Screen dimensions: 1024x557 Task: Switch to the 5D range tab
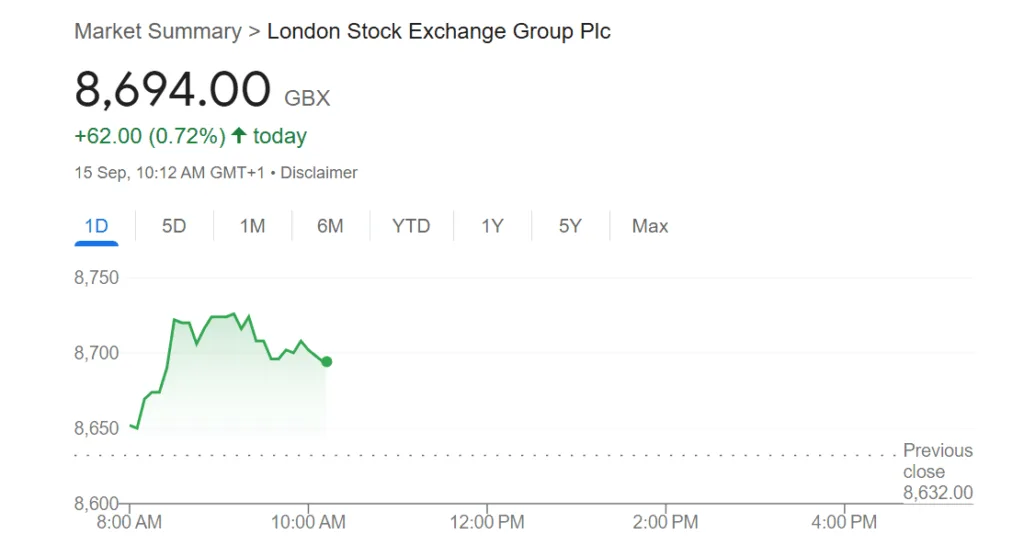click(174, 226)
